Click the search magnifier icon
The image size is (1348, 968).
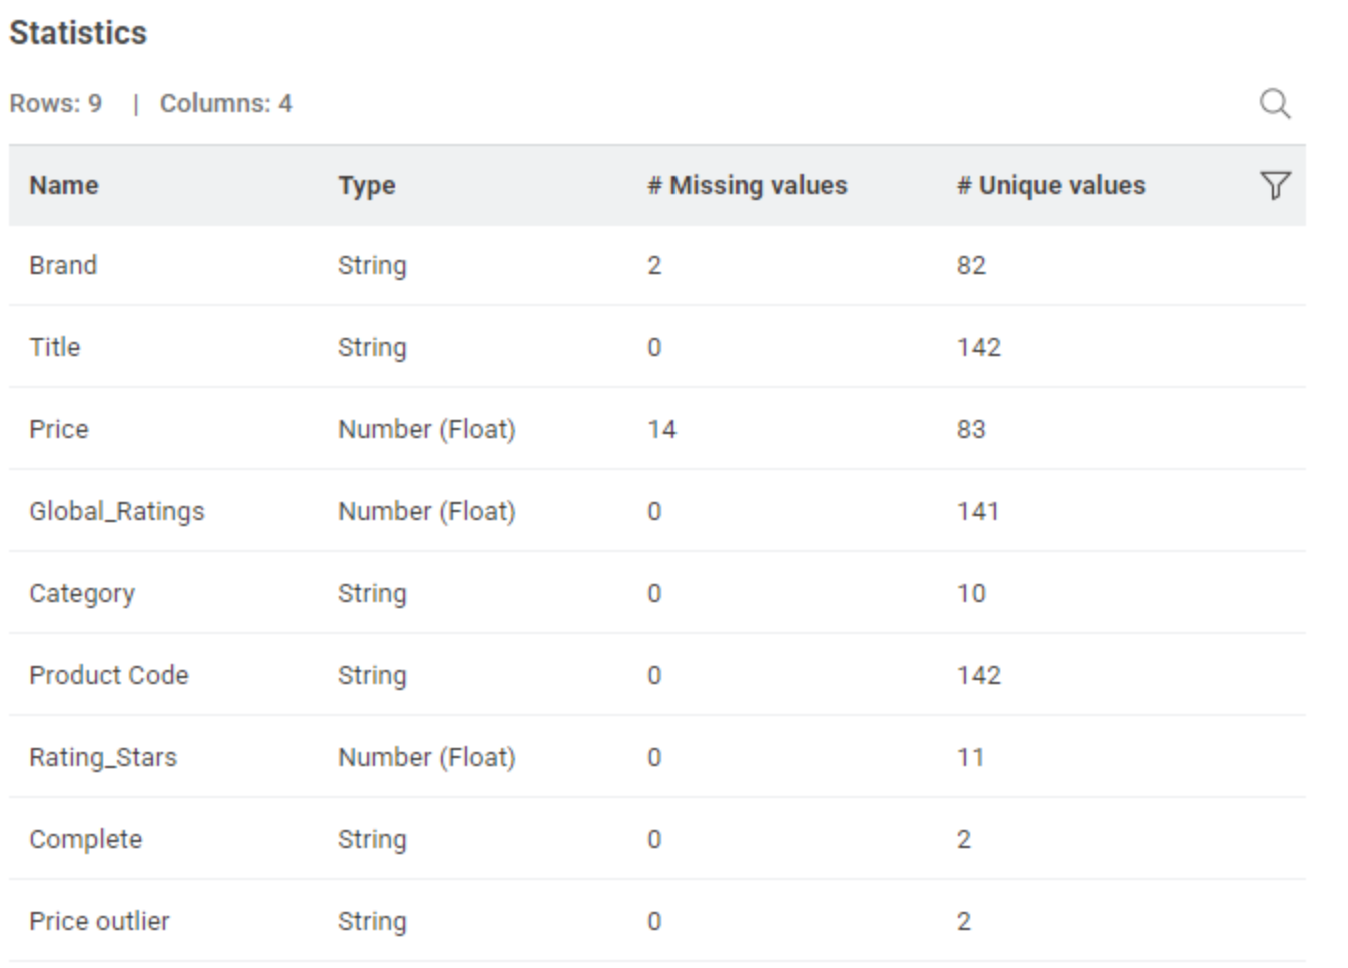[1274, 104]
